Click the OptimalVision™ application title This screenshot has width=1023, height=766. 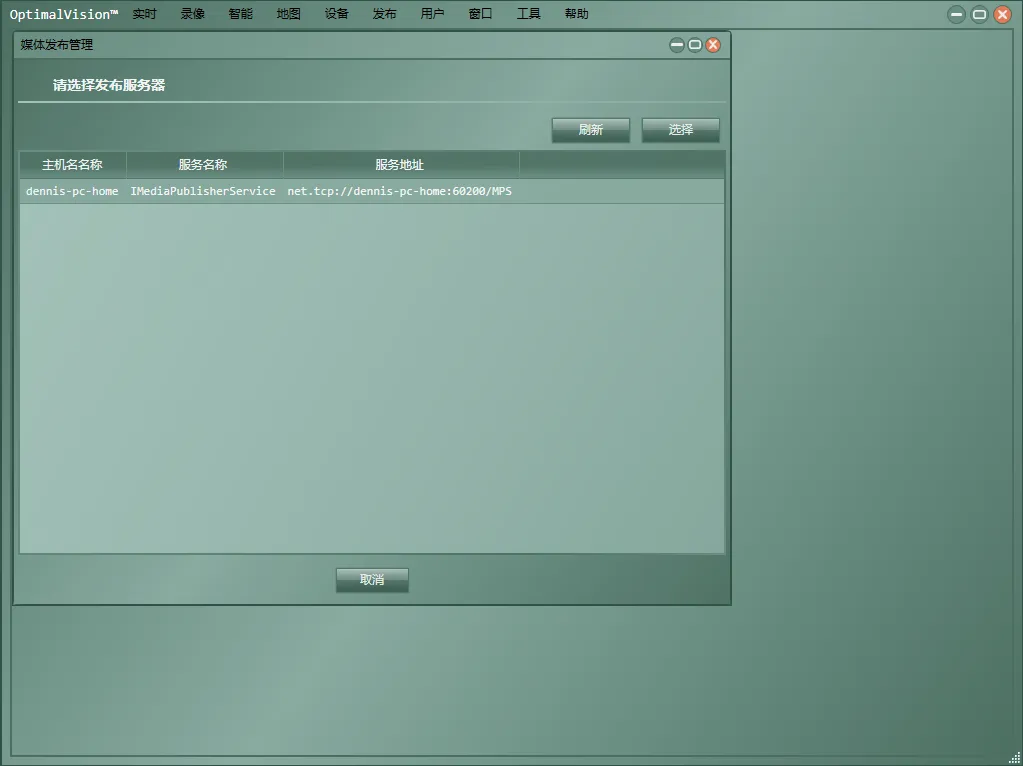pos(64,14)
